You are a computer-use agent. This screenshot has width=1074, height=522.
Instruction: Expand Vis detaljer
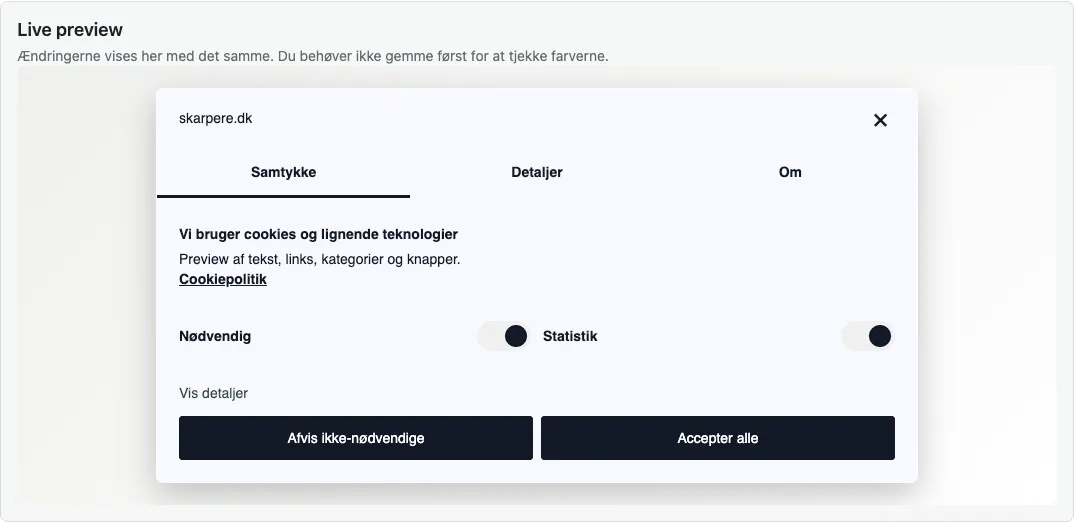213,393
